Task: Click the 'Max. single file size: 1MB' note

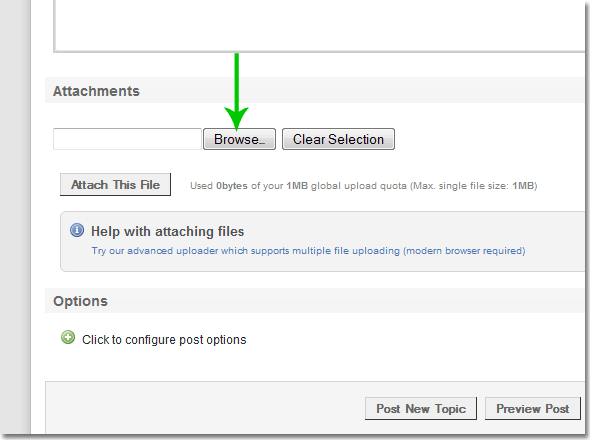Action: [x=474, y=186]
